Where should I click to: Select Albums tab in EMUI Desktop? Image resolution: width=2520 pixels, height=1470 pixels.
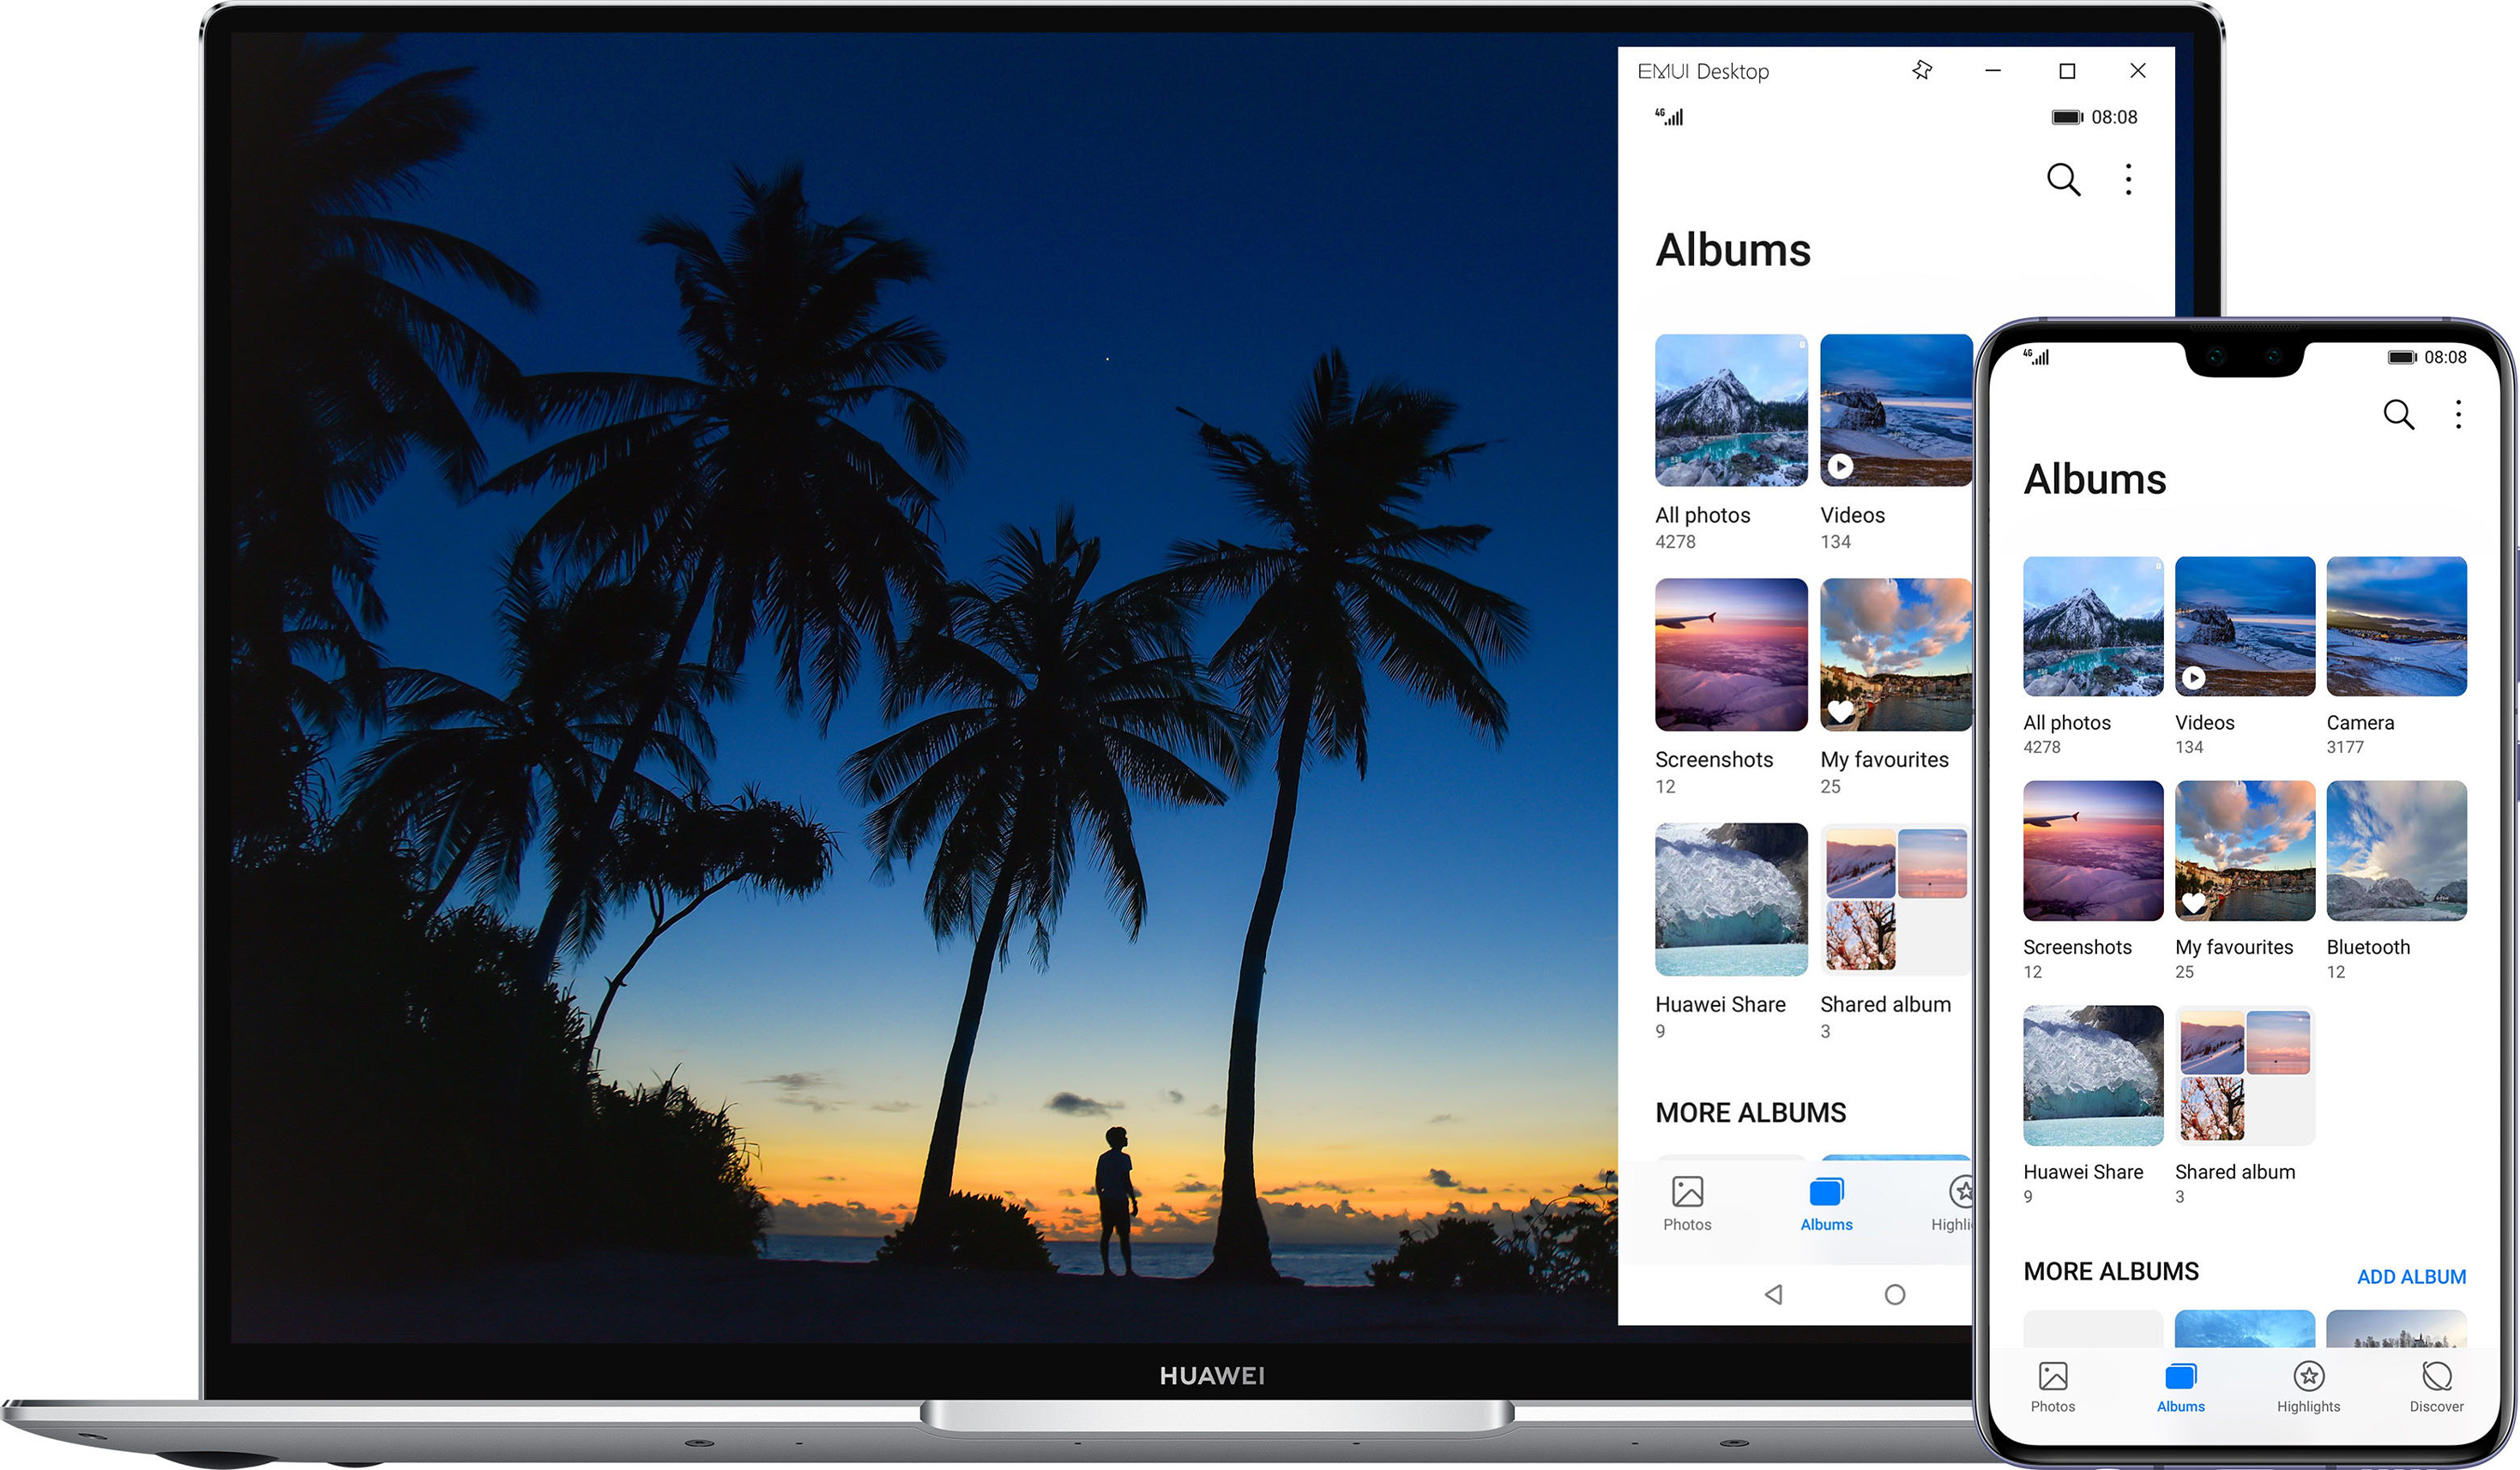pos(1826,1204)
